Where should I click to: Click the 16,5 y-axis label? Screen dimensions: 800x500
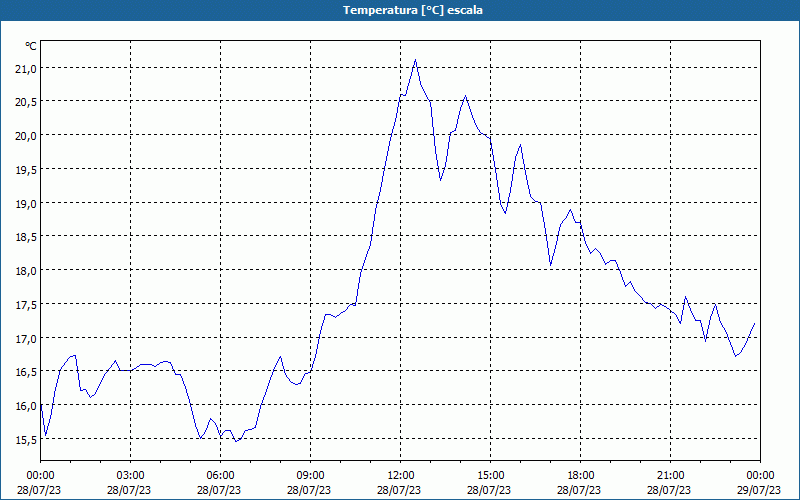25,372
